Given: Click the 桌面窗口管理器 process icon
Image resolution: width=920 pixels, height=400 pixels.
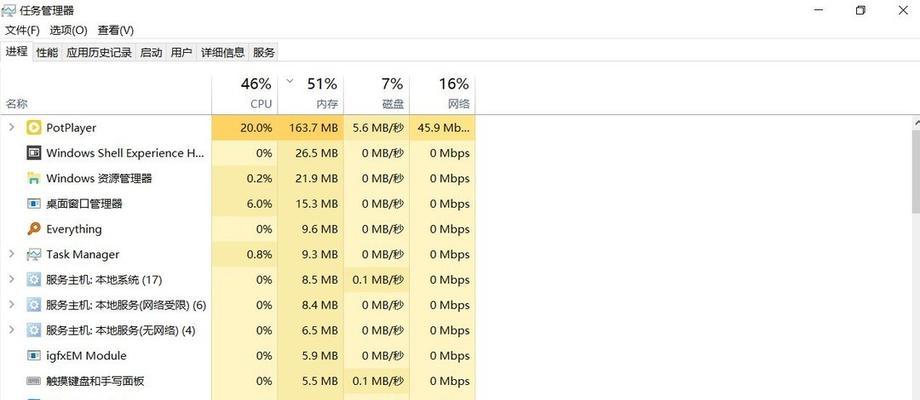Looking at the screenshot, I should tap(33, 204).
